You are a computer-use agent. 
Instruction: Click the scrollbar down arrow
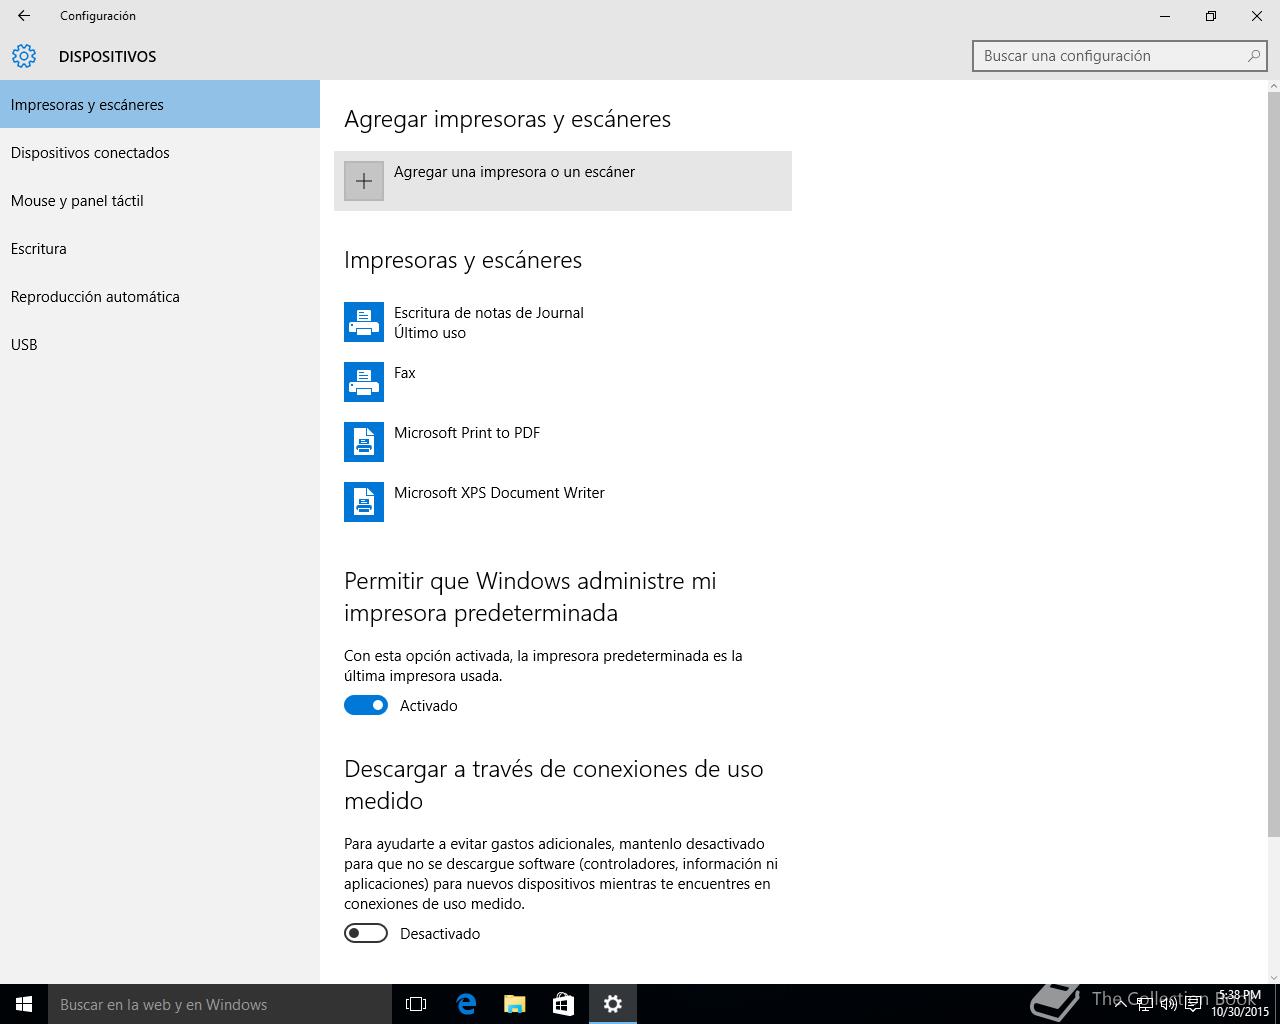(x=1273, y=977)
